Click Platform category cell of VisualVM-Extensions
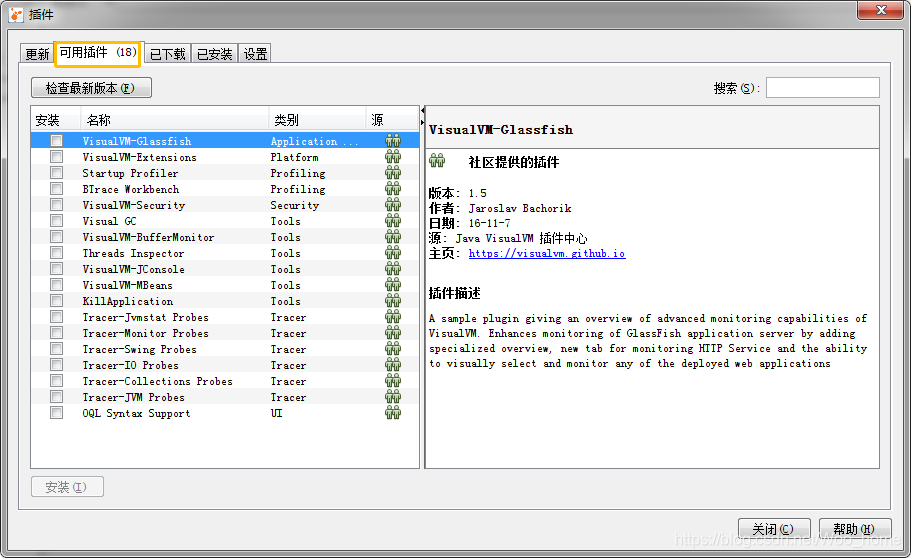The height and width of the screenshot is (558, 911). 294,157
